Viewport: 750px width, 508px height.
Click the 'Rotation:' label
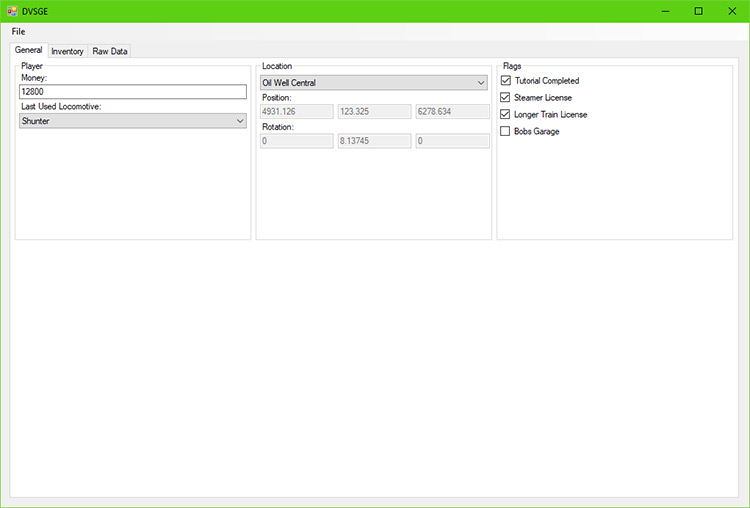(277, 127)
